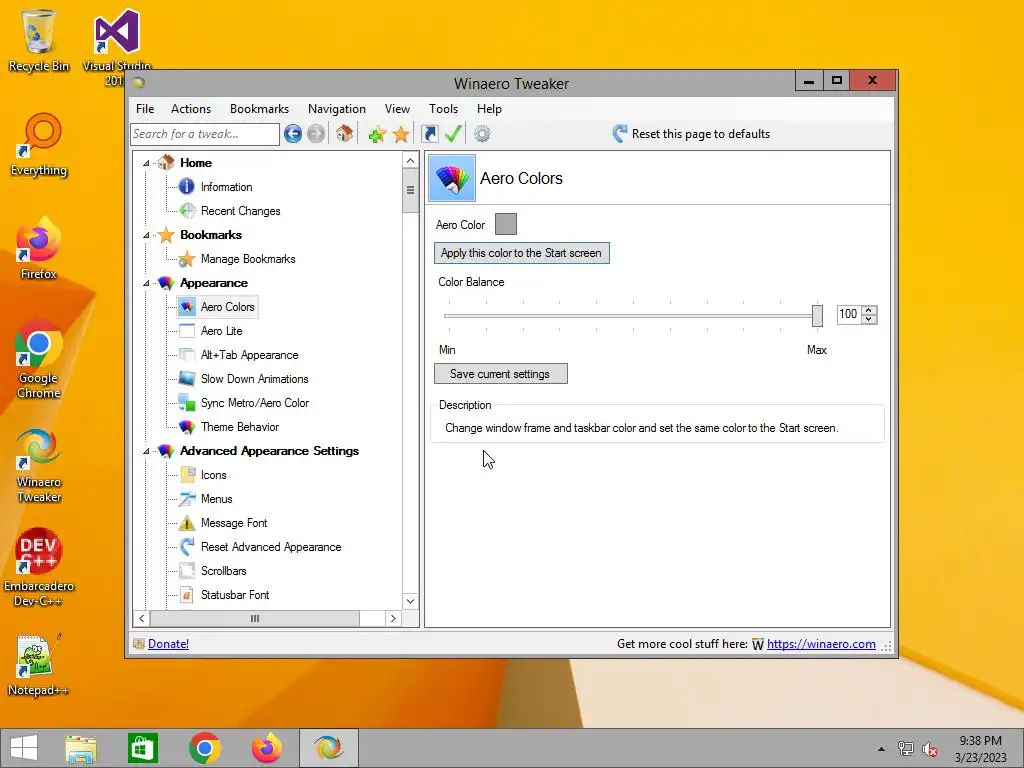Open the File menu

pyautogui.click(x=145, y=109)
